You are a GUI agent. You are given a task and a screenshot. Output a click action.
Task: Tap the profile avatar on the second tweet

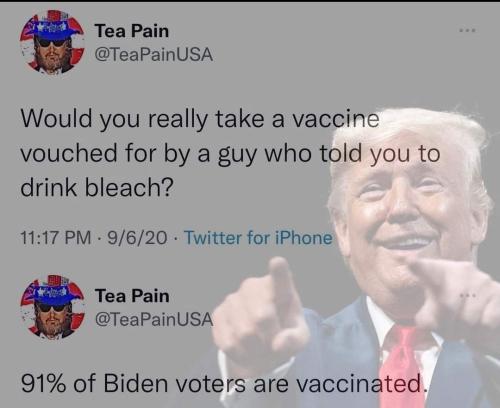pos(52,307)
